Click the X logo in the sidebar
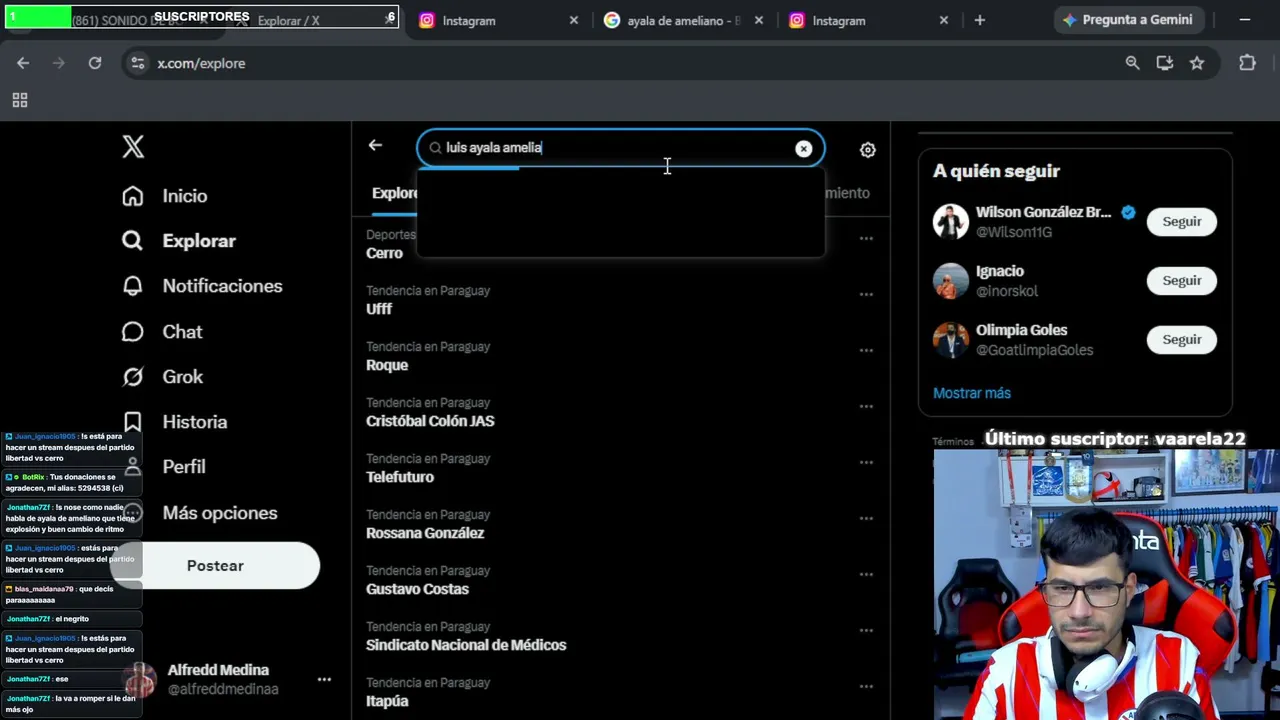This screenshot has width=1280, height=720. pyautogui.click(x=133, y=147)
